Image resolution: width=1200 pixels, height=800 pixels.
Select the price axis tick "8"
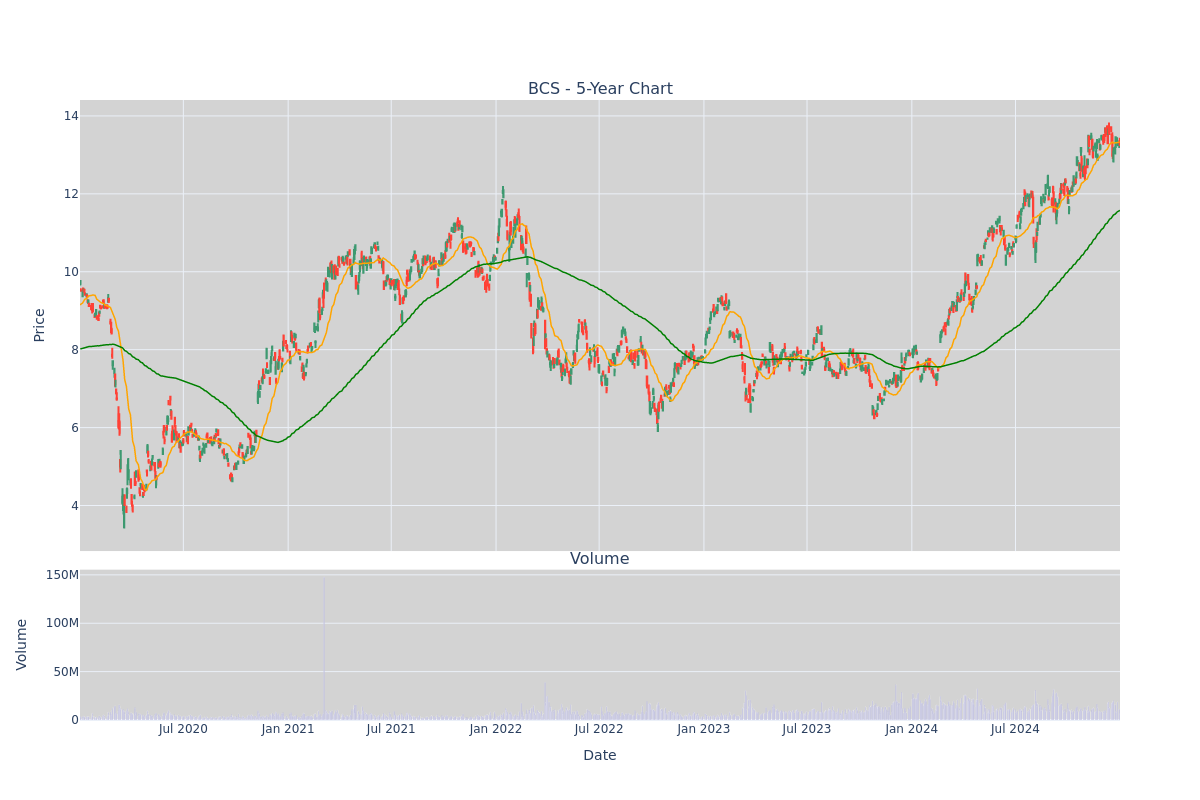click(x=74, y=350)
